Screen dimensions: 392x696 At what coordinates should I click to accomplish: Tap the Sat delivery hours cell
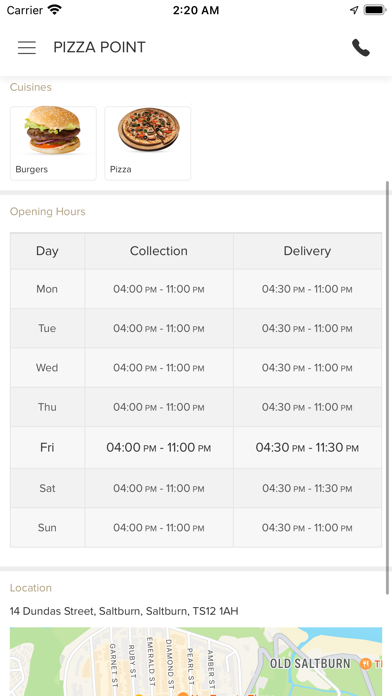(307, 488)
